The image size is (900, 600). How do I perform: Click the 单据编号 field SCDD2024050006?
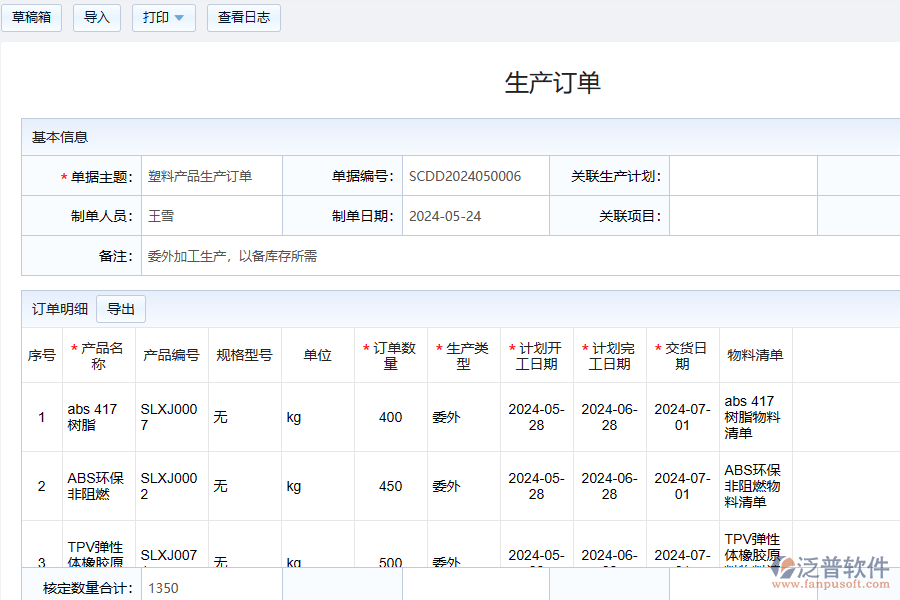[475, 176]
